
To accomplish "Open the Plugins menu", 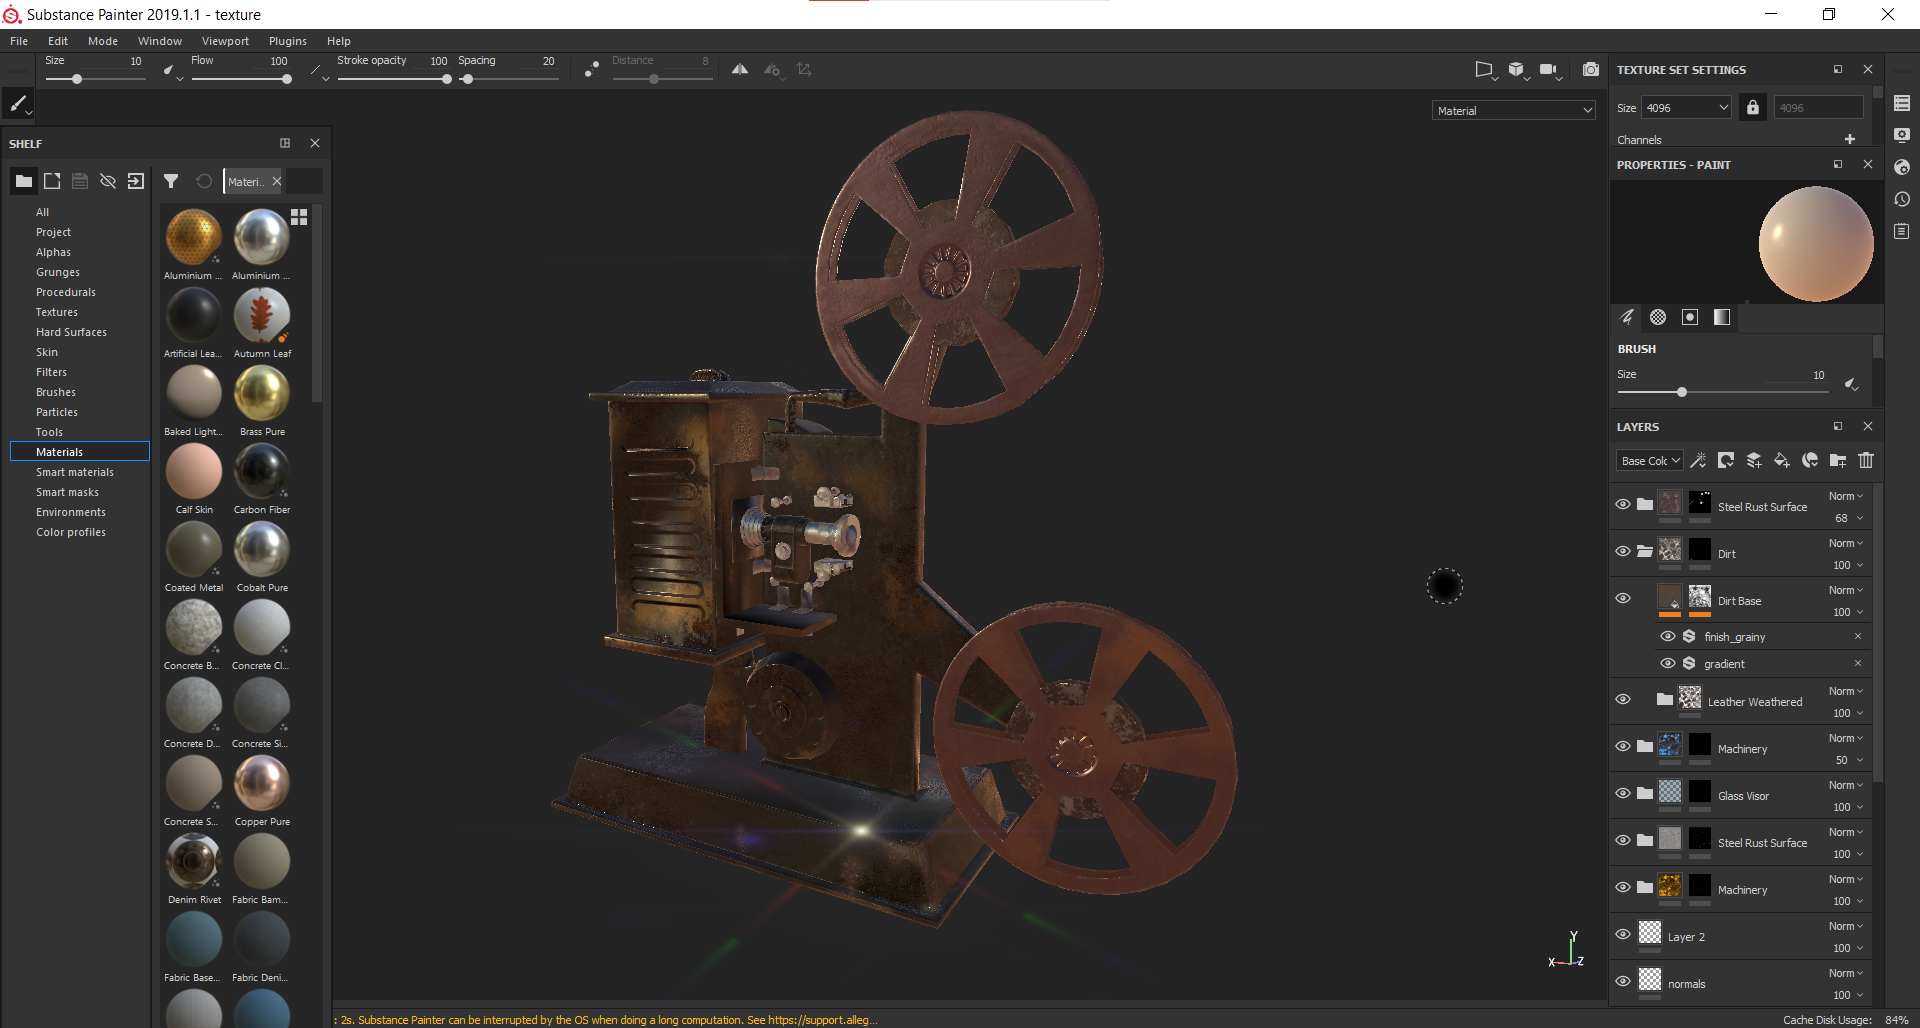I will [x=288, y=41].
